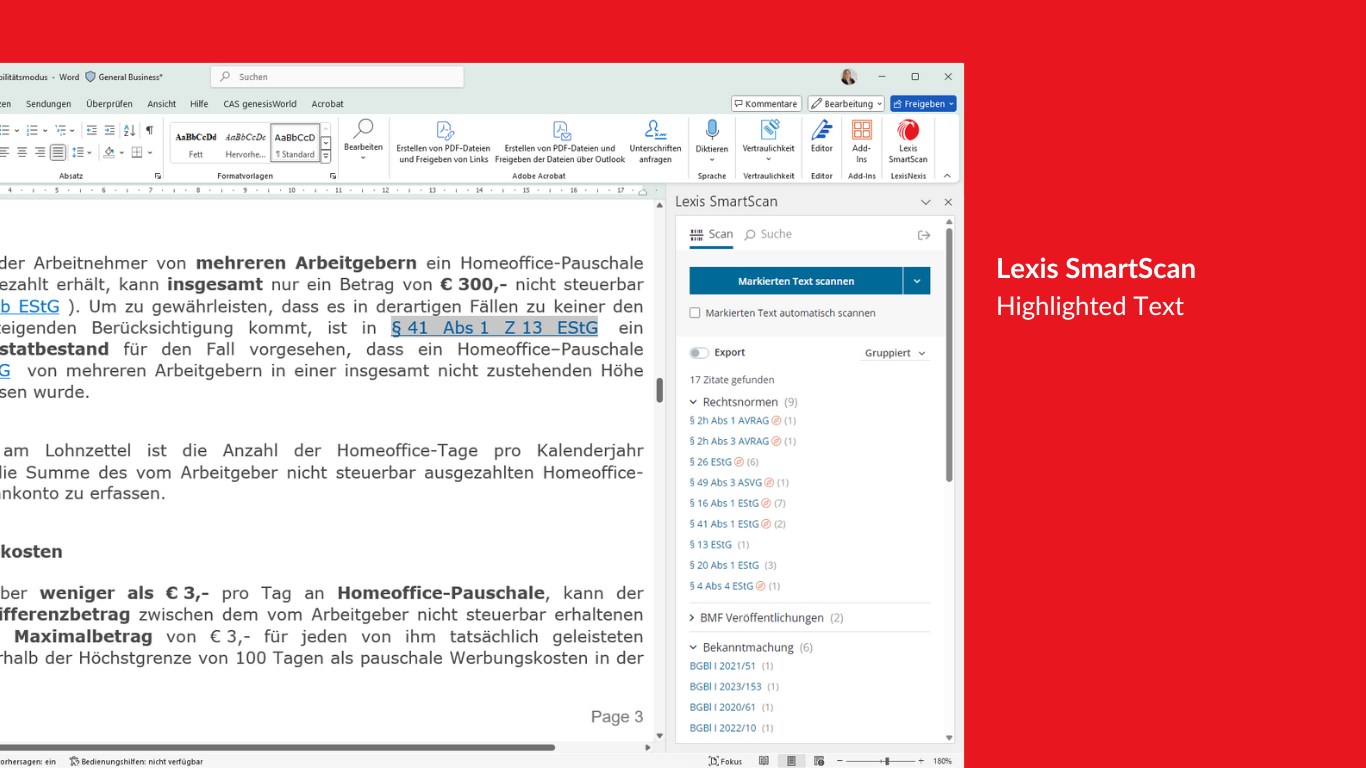Open the Gruppiert dropdown
Viewport: 1366px width, 768px height.
point(895,353)
